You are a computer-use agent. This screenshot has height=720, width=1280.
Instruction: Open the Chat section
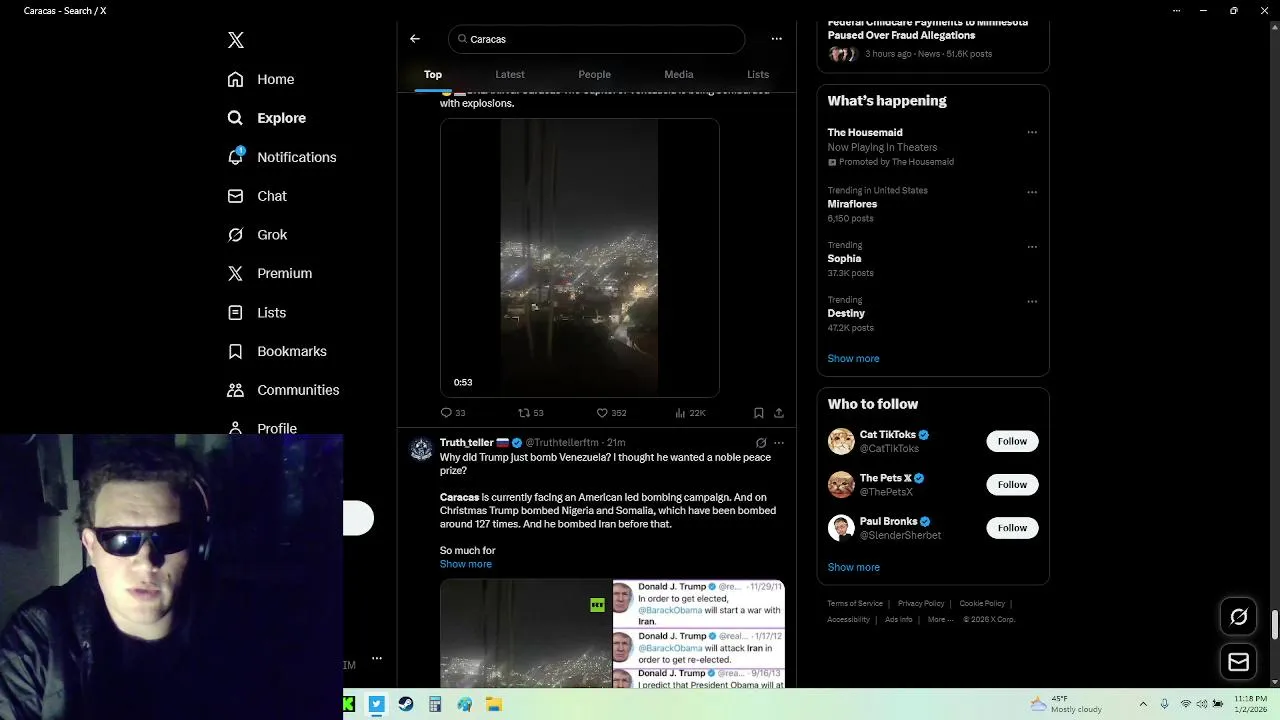pyautogui.click(x=258, y=196)
